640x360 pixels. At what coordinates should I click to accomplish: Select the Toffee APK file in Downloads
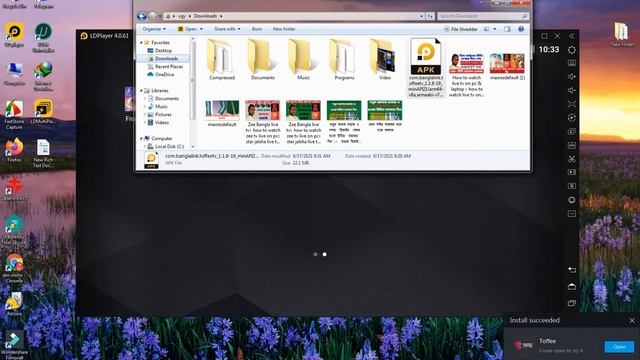426,68
